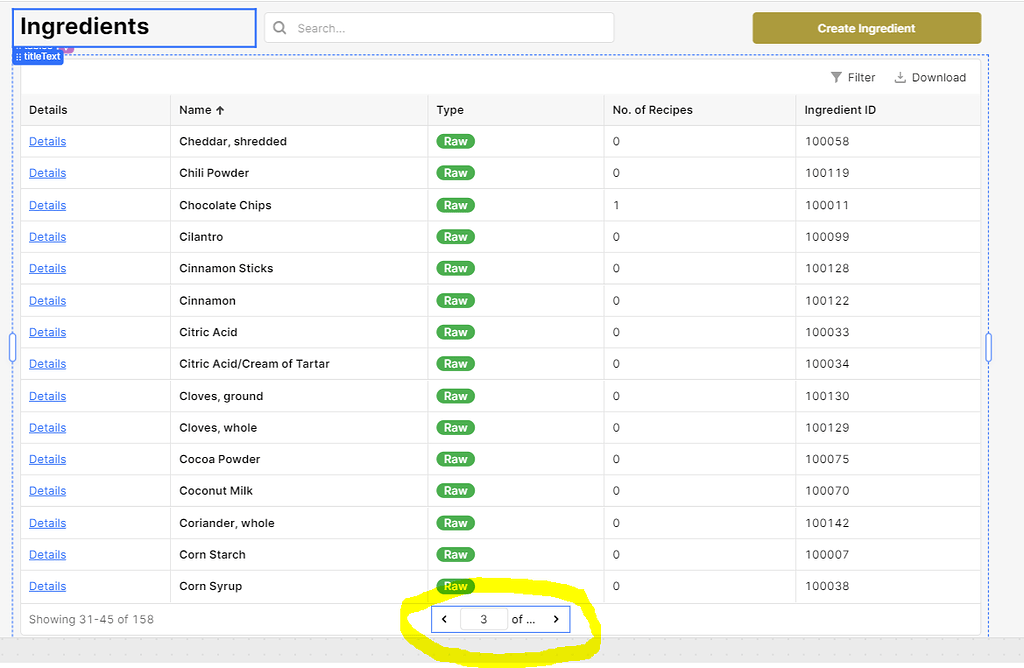Open Details for Corn Starch

[47, 554]
